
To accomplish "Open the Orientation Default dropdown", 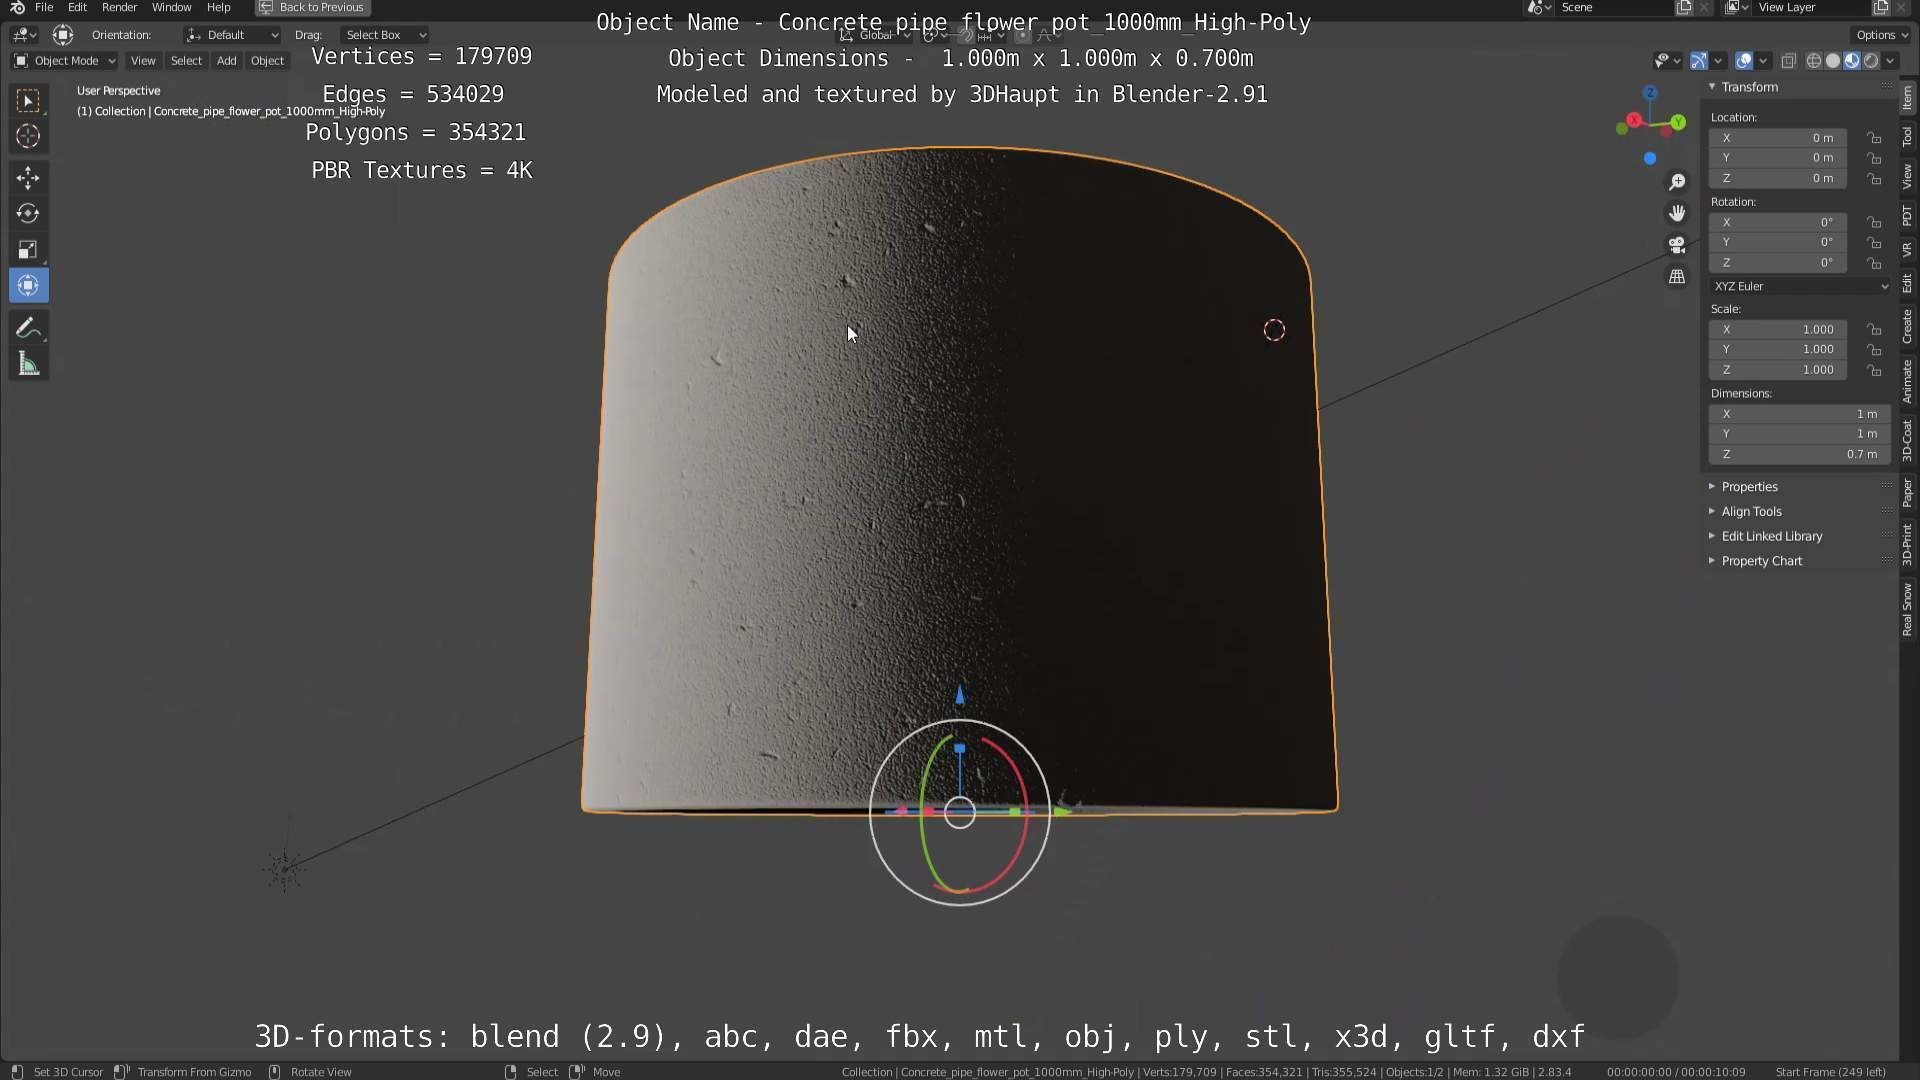I will [x=232, y=35].
